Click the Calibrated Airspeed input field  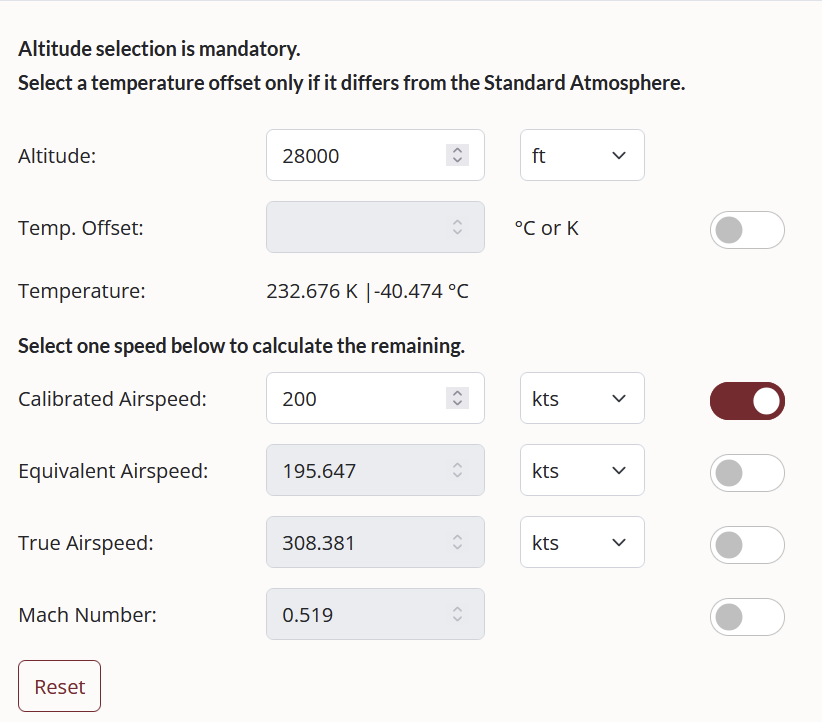click(x=360, y=398)
